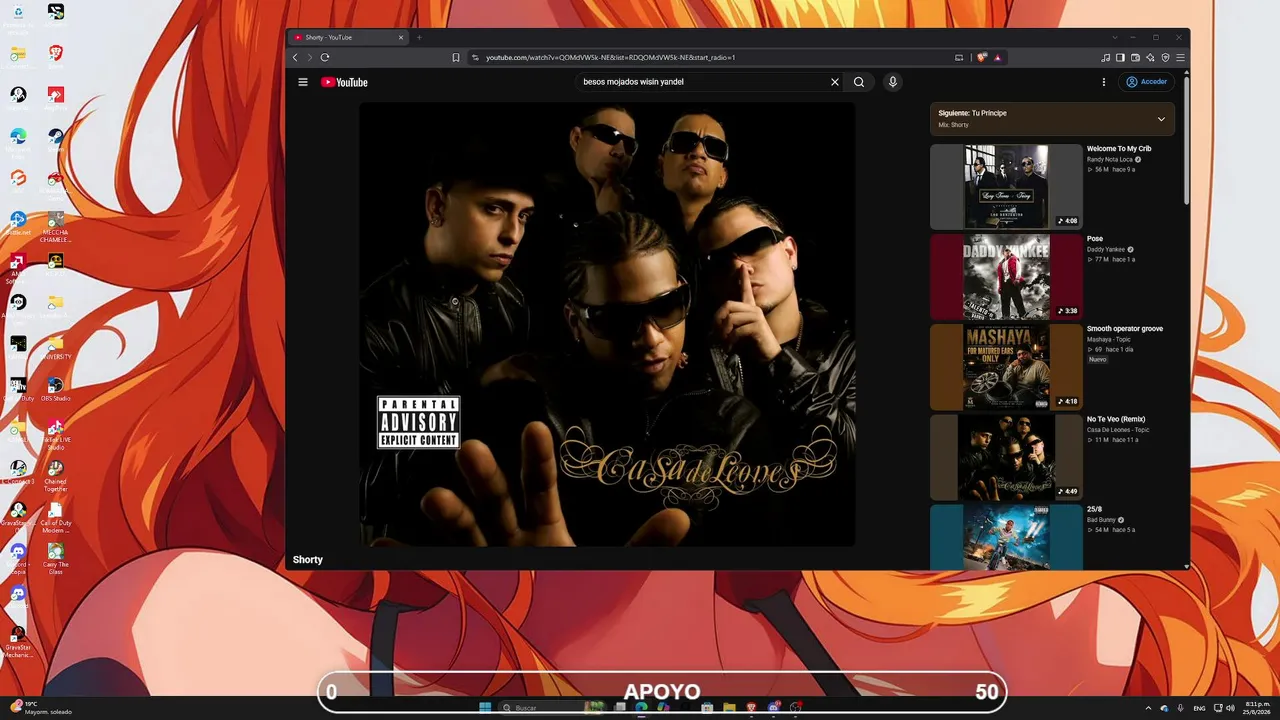Click the YouTube page vertical scrollbar
This screenshot has height=720, width=1280.
point(1187,140)
